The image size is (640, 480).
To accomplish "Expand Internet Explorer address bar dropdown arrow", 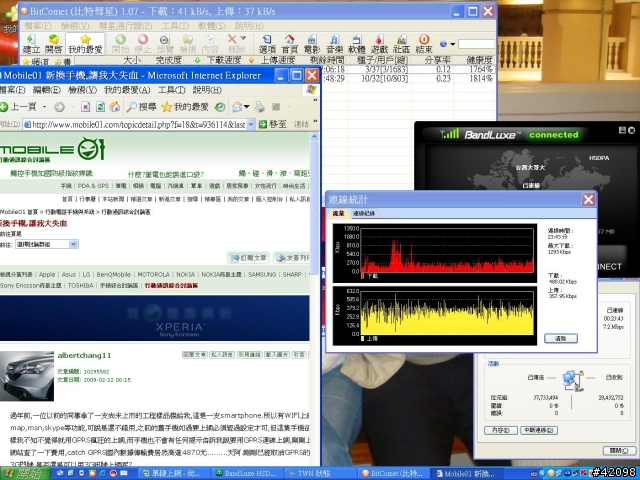I will [x=251, y=124].
